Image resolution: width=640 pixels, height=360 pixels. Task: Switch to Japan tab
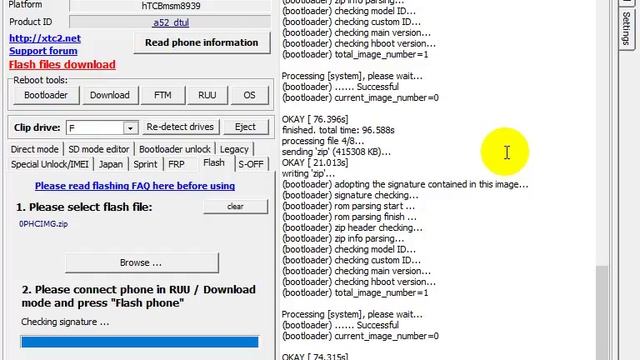(111, 164)
